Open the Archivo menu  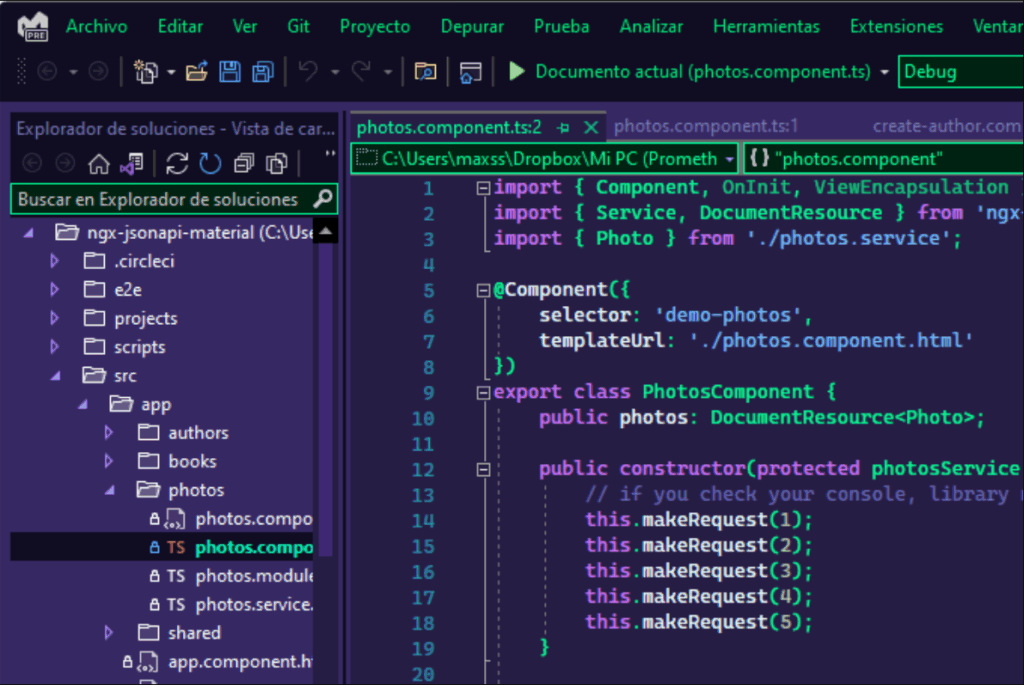pos(97,26)
